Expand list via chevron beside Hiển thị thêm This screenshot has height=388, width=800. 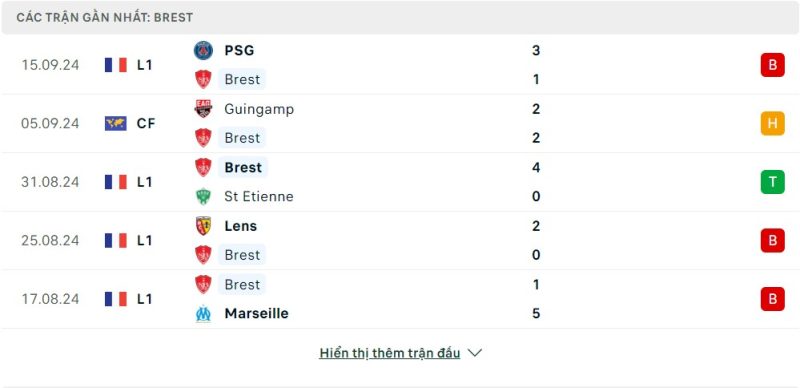coord(474,353)
